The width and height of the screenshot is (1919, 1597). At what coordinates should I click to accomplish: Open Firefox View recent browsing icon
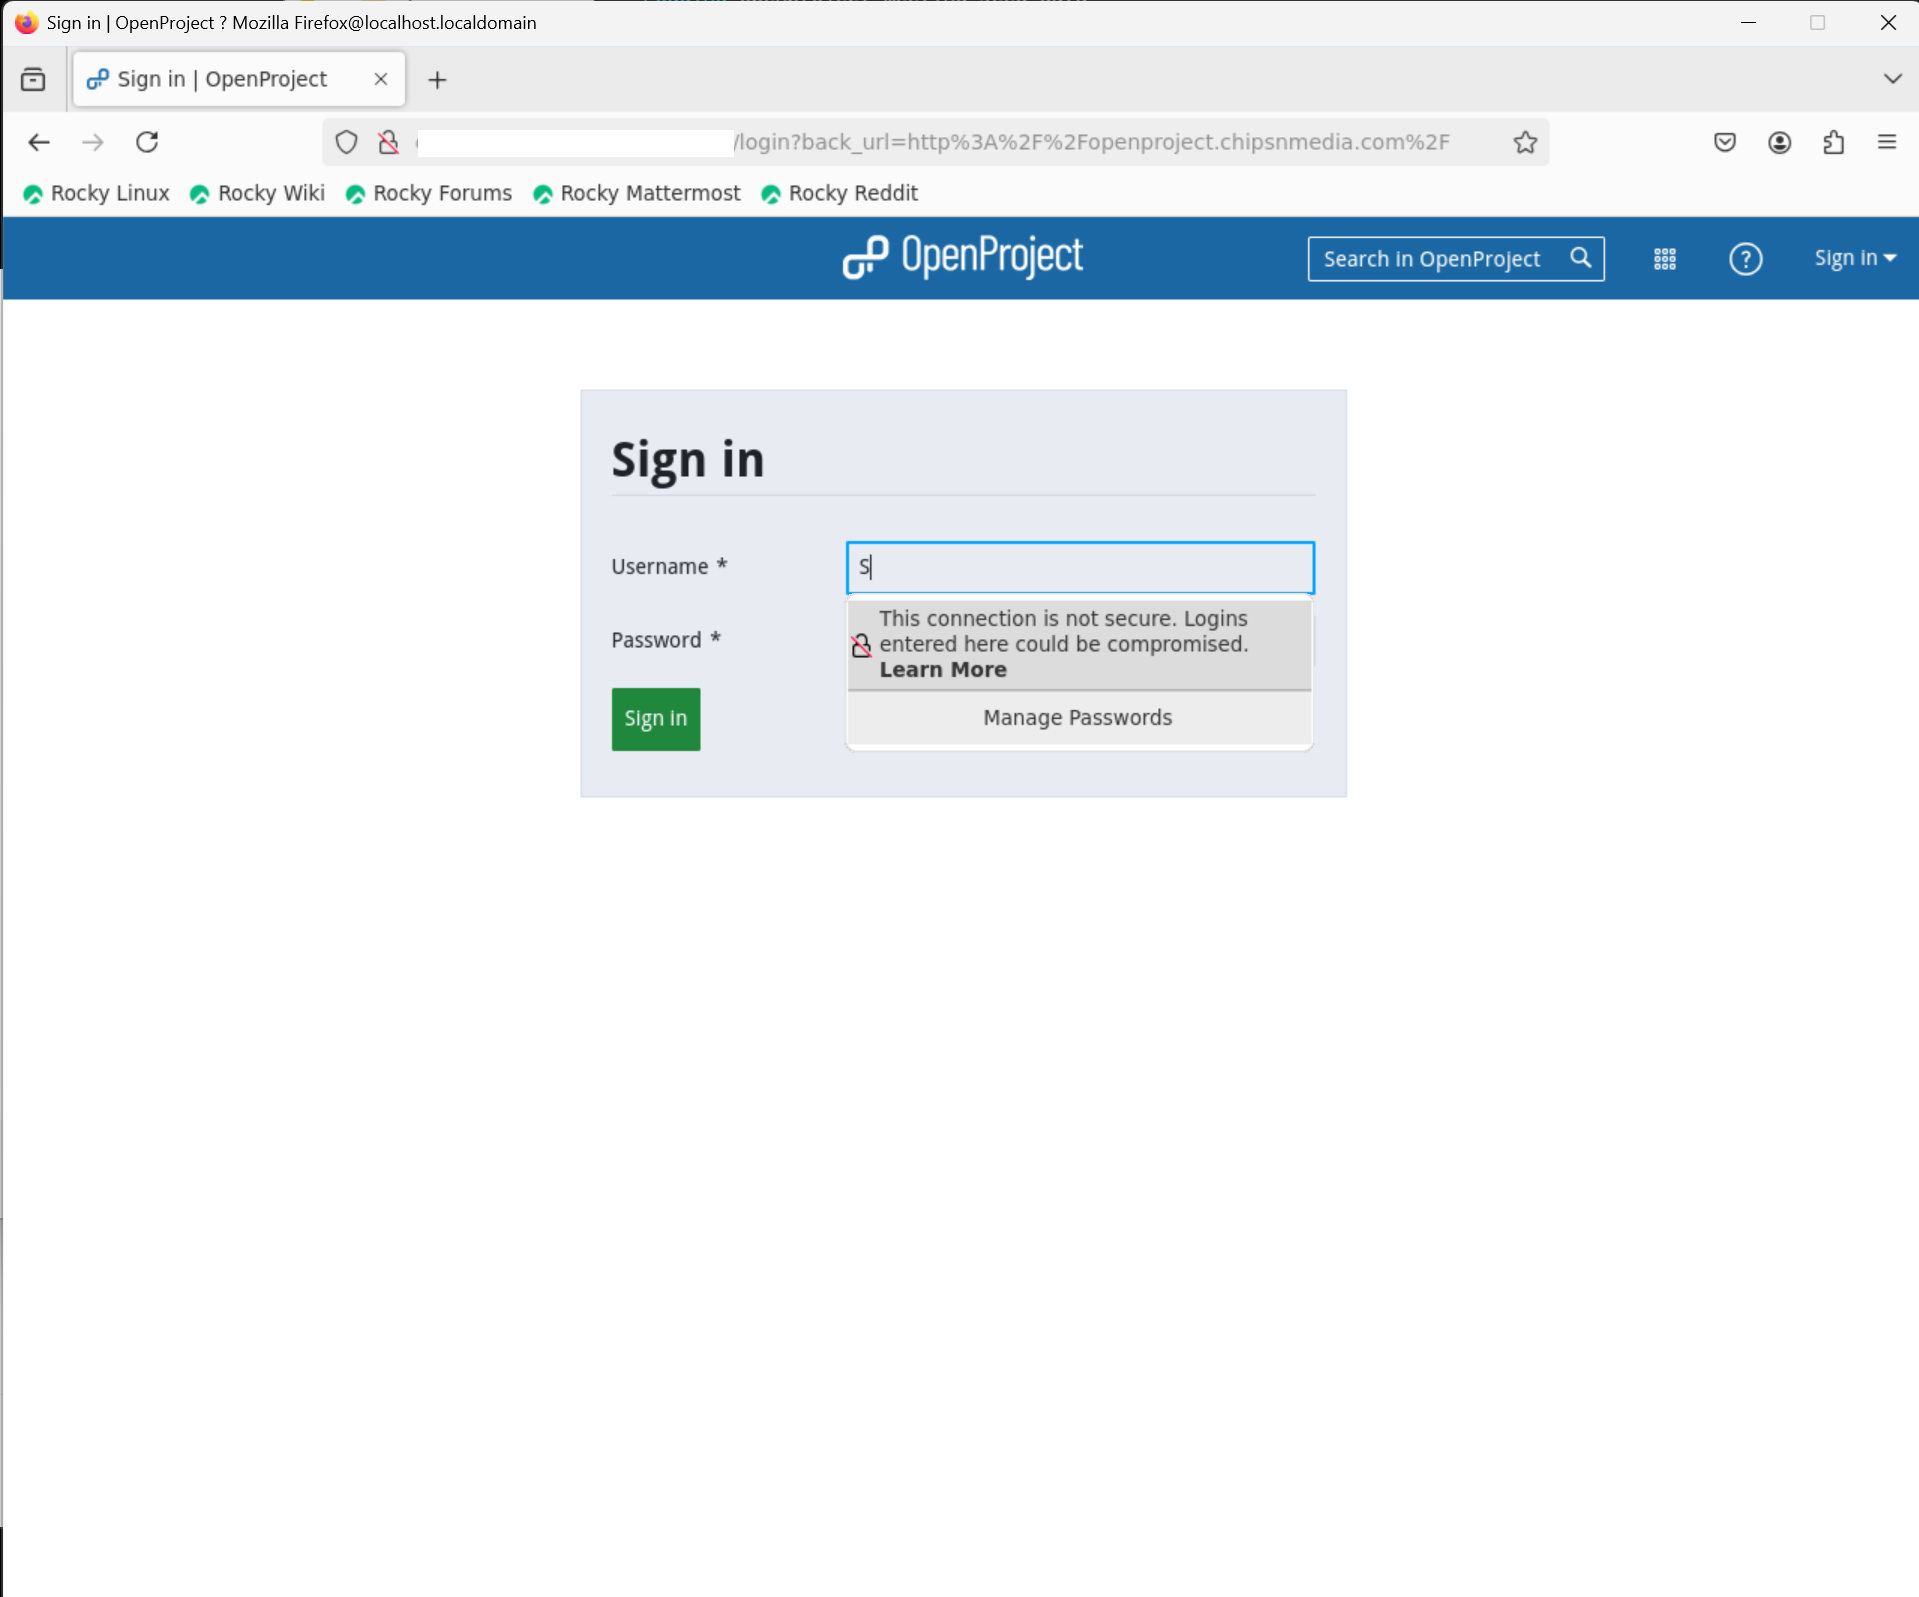pyautogui.click(x=33, y=79)
